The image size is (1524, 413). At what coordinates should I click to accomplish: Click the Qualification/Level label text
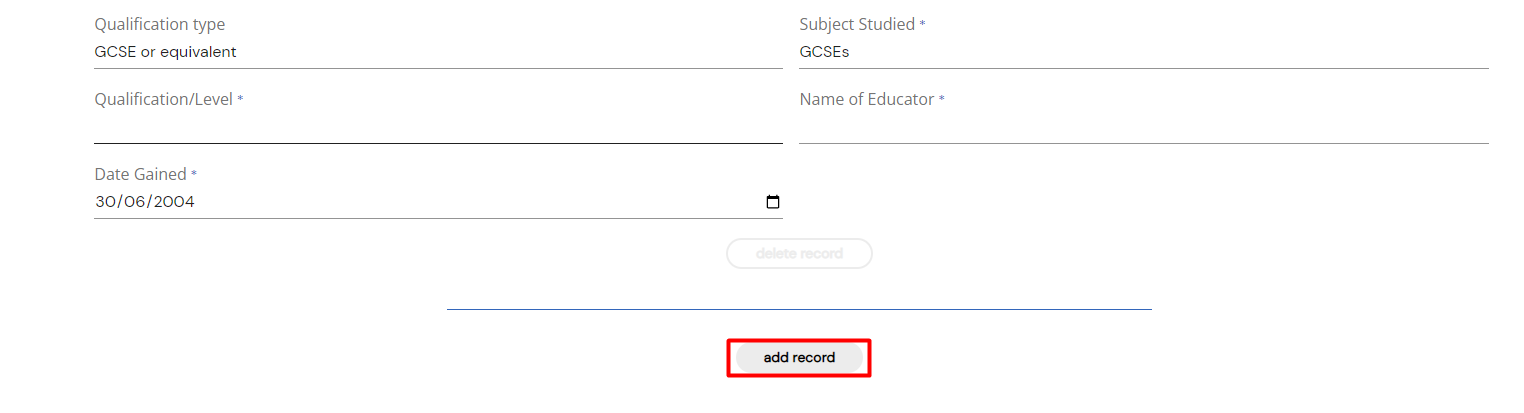pos(164,100)
